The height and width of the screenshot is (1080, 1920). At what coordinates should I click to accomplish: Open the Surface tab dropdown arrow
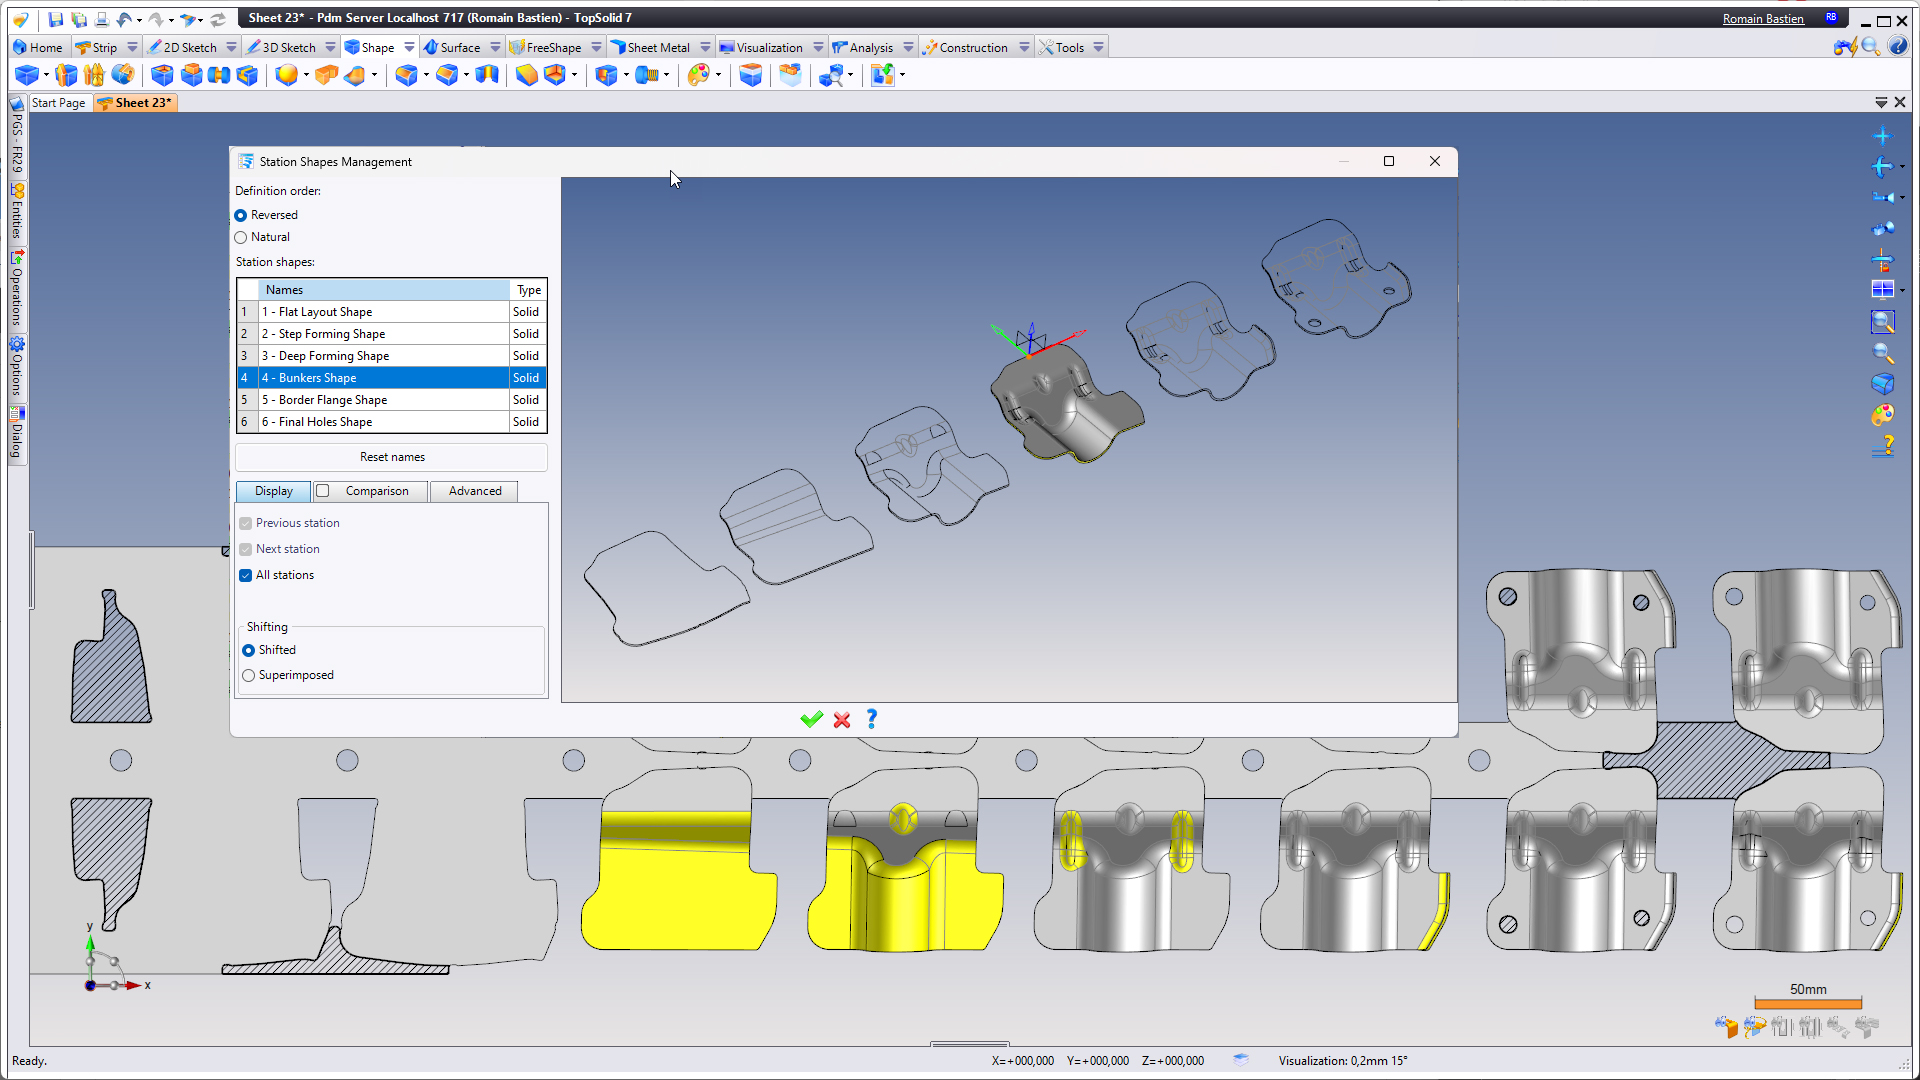click(495, 47)
